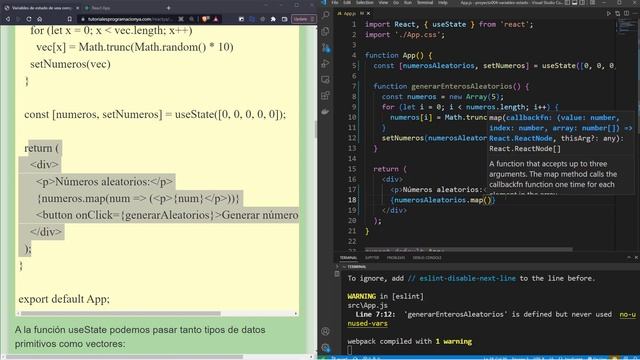The height and width of the screenshot is (360, 640).
Task: Open the Source Control view
Action: pos(325,48)
